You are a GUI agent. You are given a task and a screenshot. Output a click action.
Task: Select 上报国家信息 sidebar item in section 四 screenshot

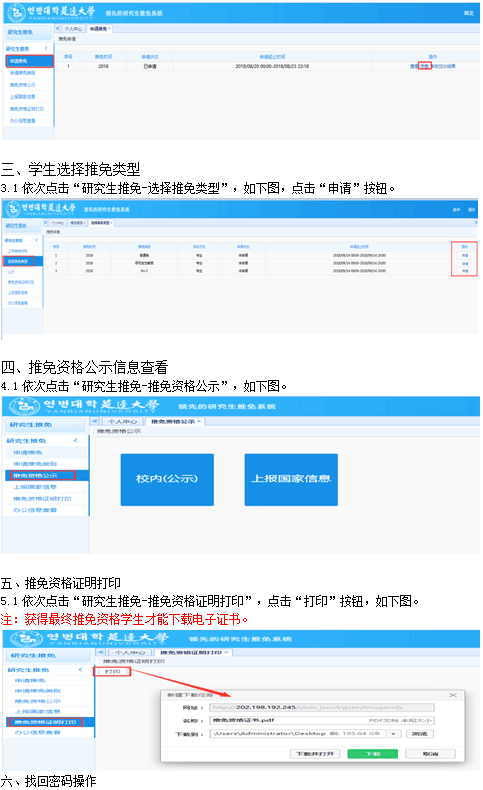(x=35, y=487)
